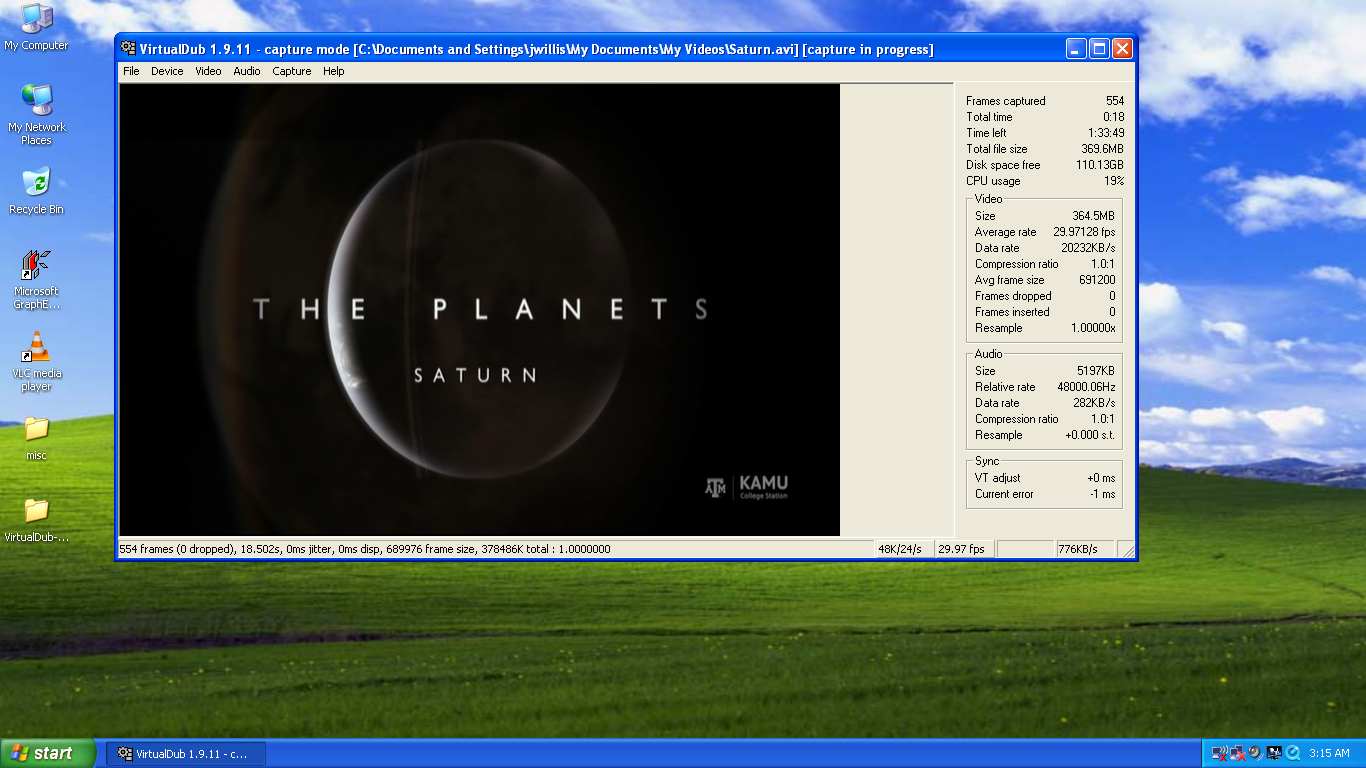This screenshot has width=1366, height=768.
Task: Click the speaker volume tray icon
Action: coord(1256,753)
